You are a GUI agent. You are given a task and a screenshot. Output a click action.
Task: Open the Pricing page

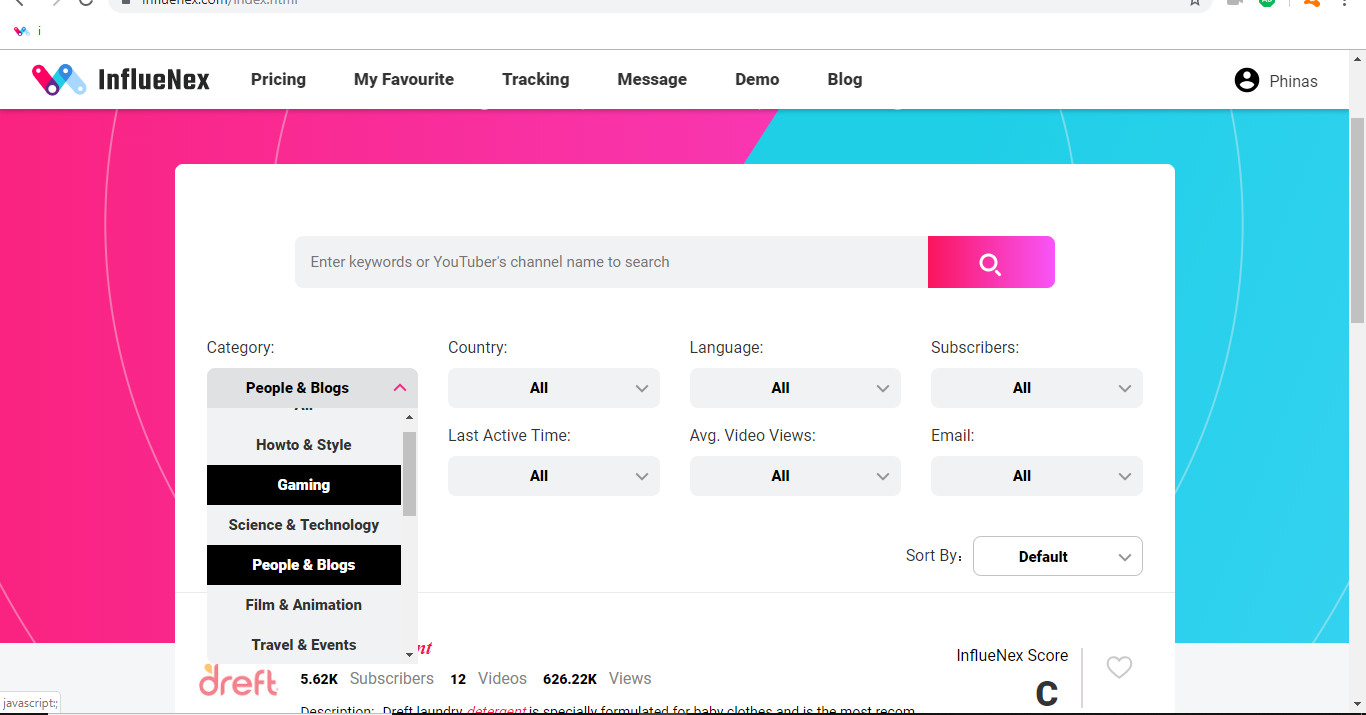click(278, 79)
